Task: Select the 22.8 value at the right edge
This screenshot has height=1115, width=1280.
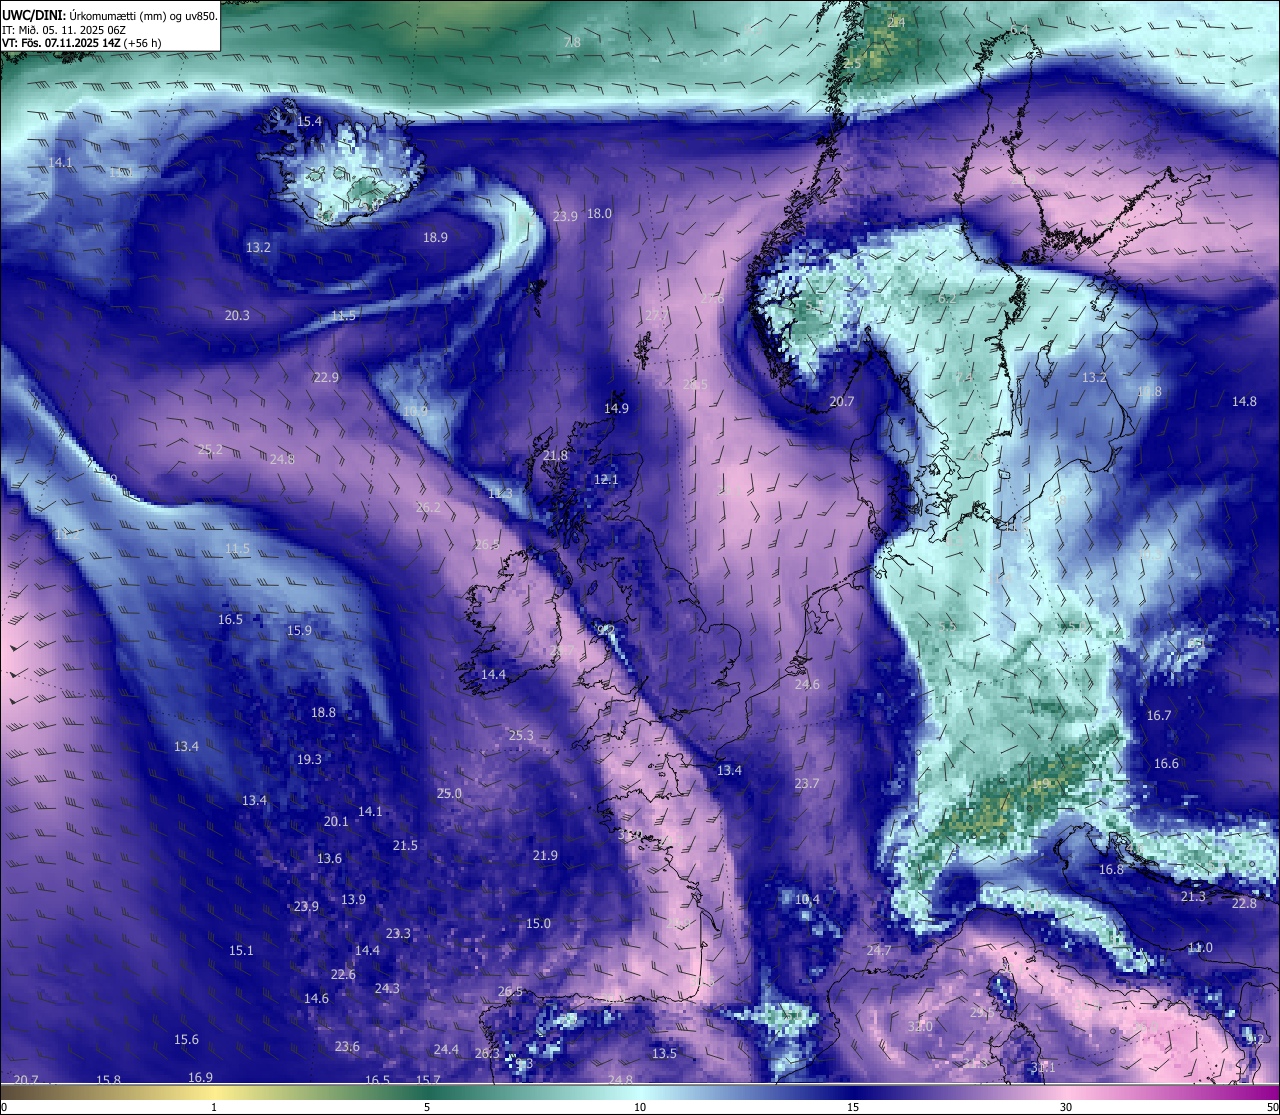Action: [x=1244, y=904]
